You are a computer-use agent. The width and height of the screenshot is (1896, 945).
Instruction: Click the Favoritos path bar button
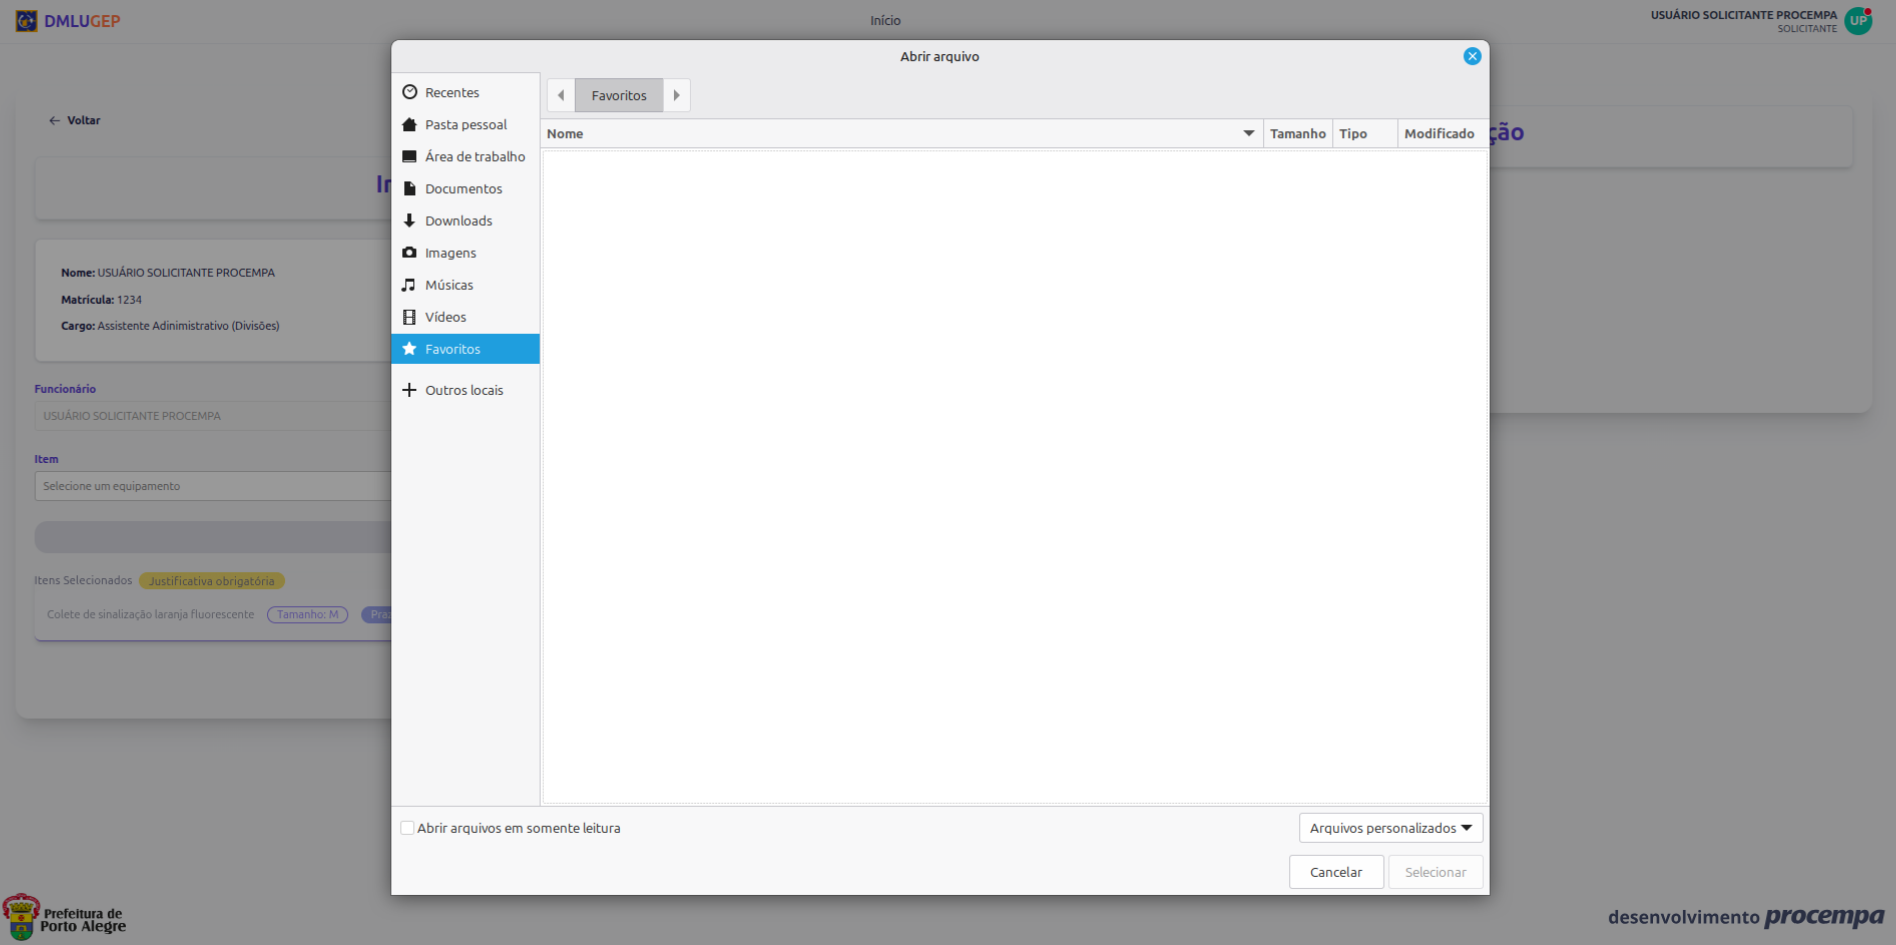pyautogui.click(x=619, y=96)
